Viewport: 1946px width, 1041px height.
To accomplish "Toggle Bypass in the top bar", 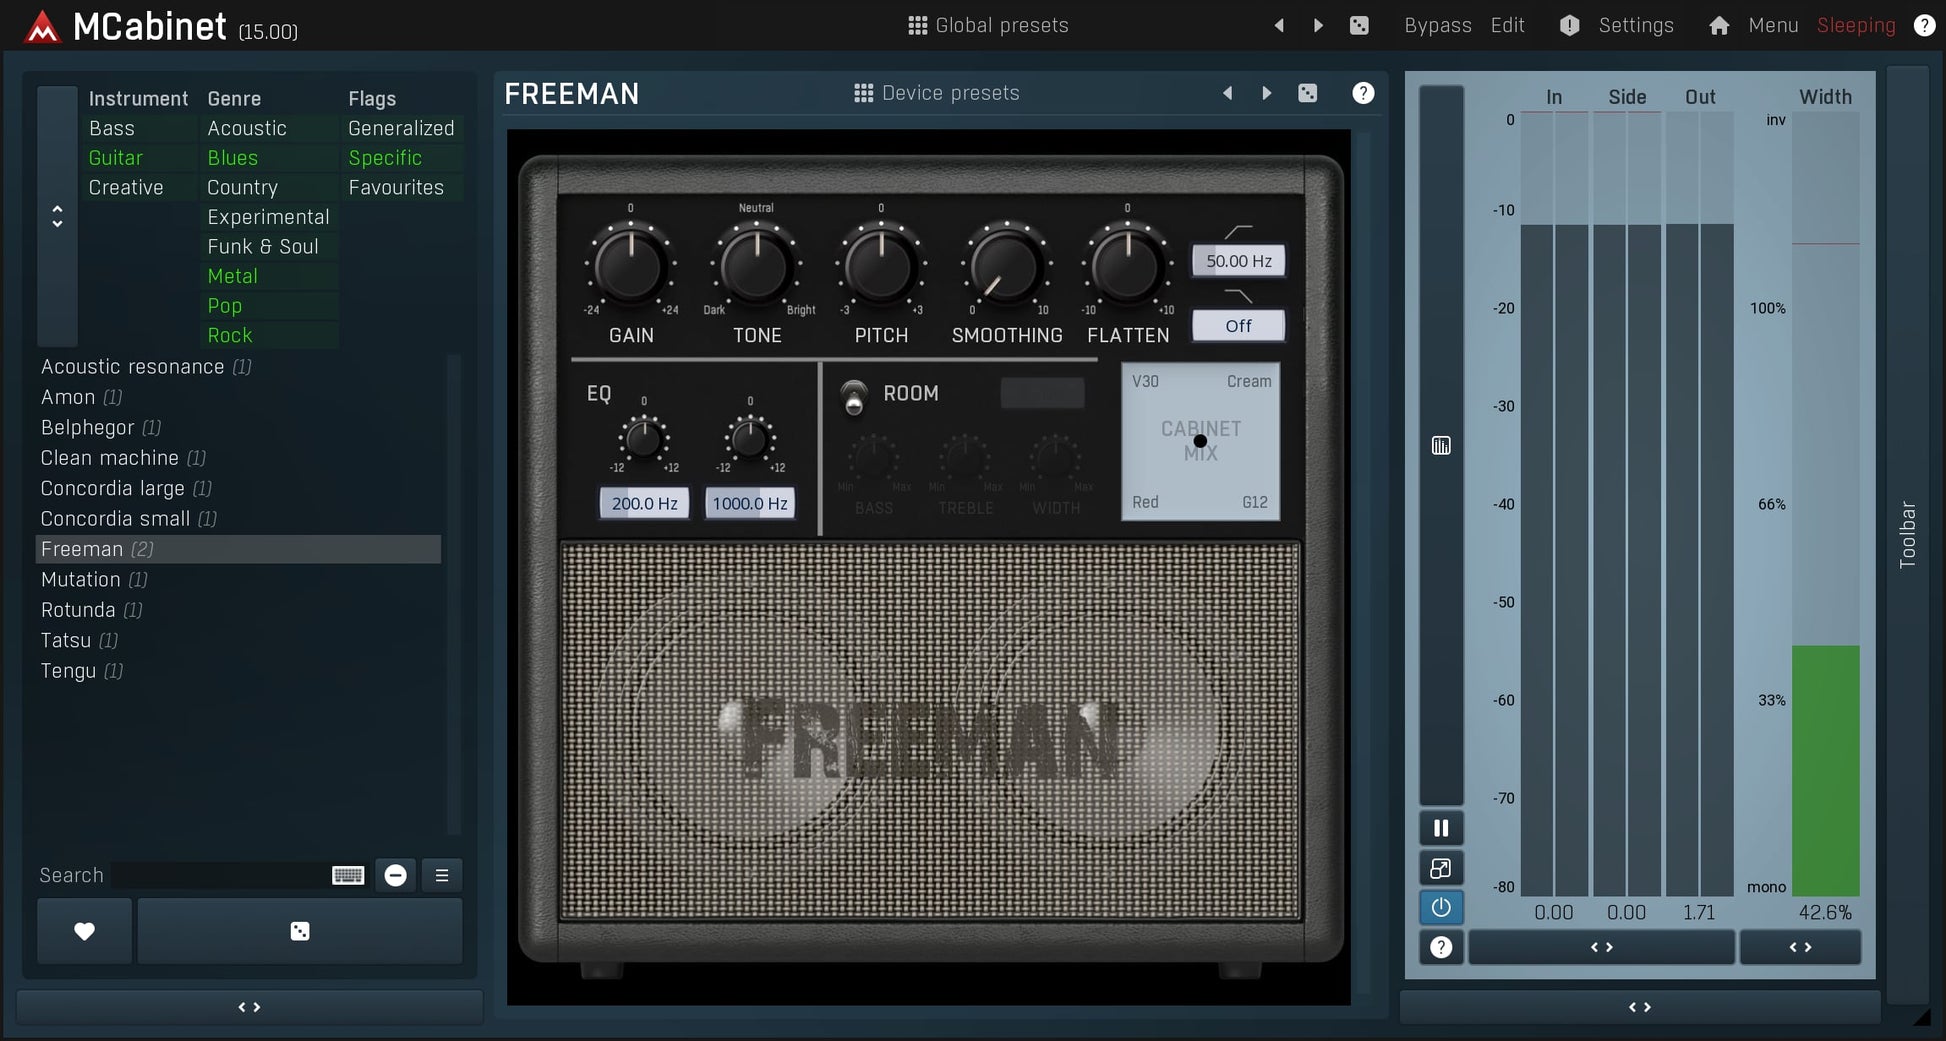I will 1437,26.
